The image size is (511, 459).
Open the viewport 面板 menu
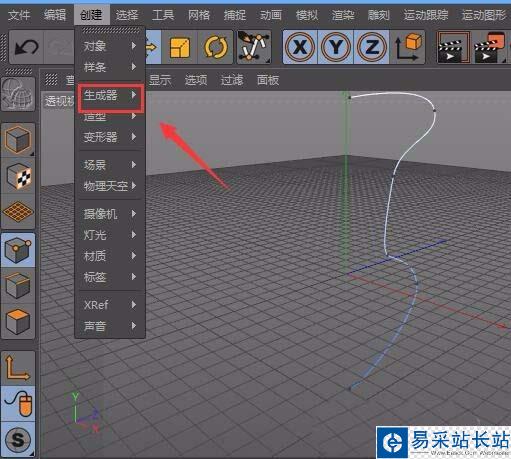point(268,80)
